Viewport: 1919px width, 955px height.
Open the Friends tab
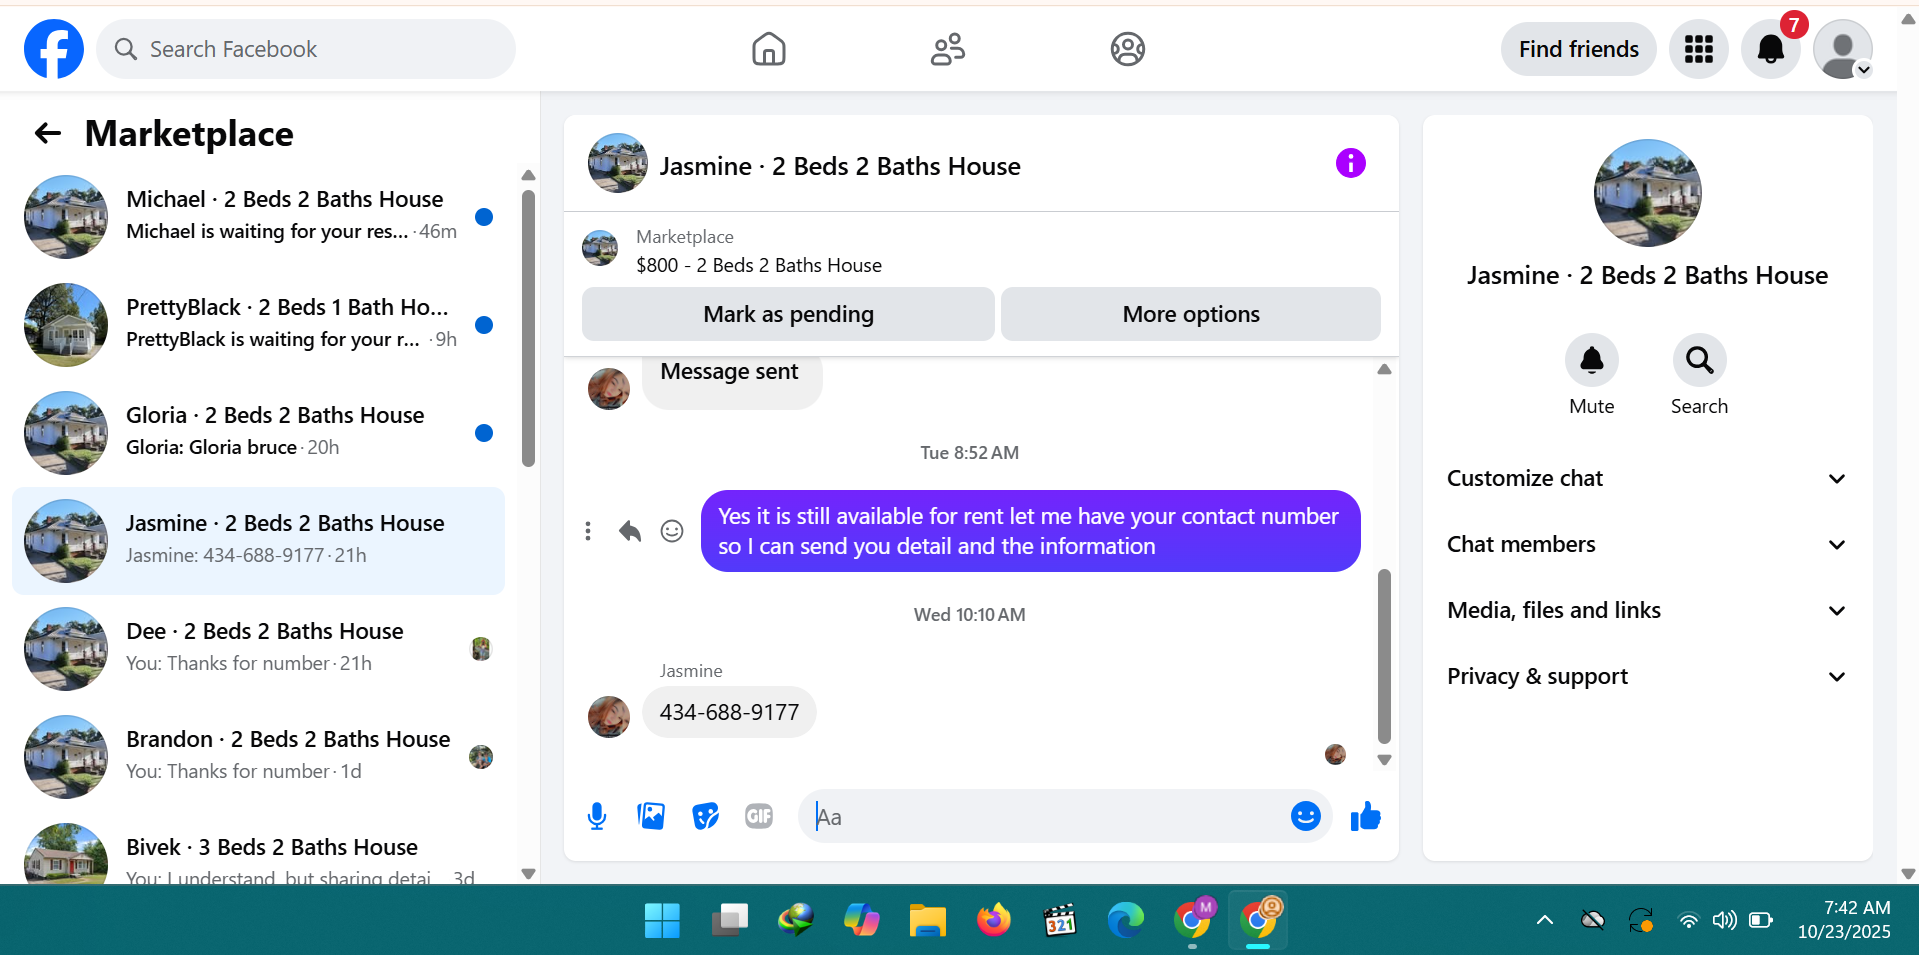coord(947,49)
